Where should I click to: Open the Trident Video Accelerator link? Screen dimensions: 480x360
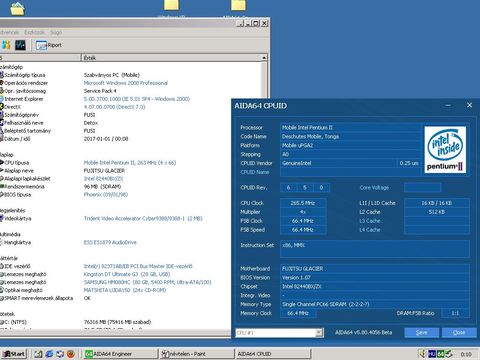point(143,219)
